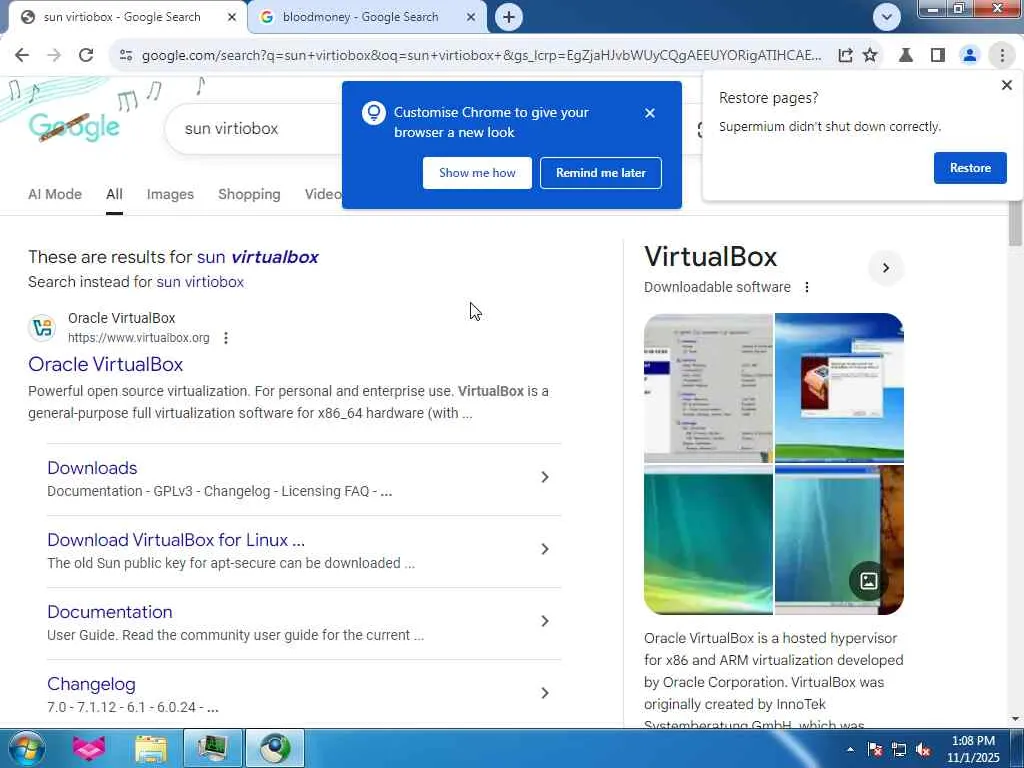The width and height of the screenshot is (1024, 768).
Task: Expand the Changelog sitelink chevron
Action: coord(545,693)
